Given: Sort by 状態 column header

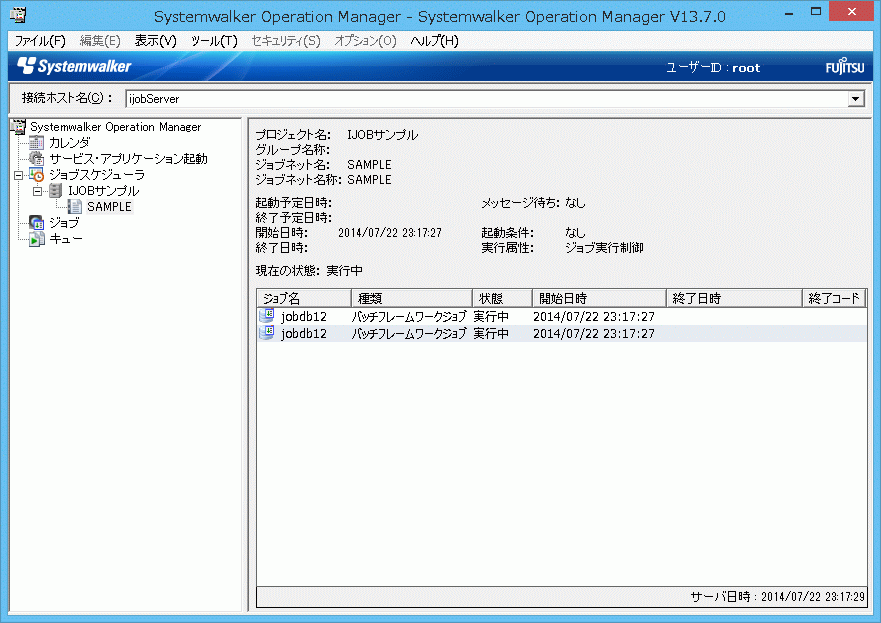Looking at the screenshot, I should coord(502,298).
